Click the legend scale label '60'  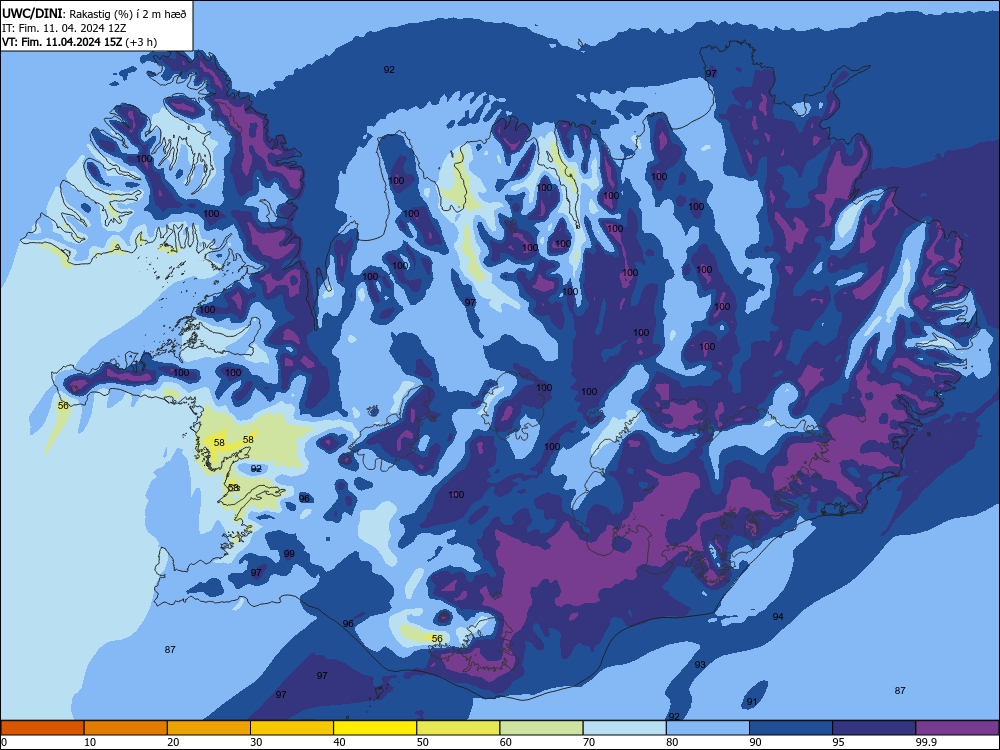click(x=506, y=742)
